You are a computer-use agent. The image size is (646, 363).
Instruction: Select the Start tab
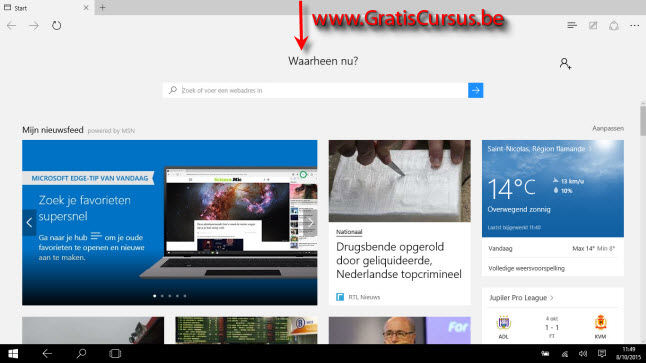pyautogui.click(x=45, y=7)
